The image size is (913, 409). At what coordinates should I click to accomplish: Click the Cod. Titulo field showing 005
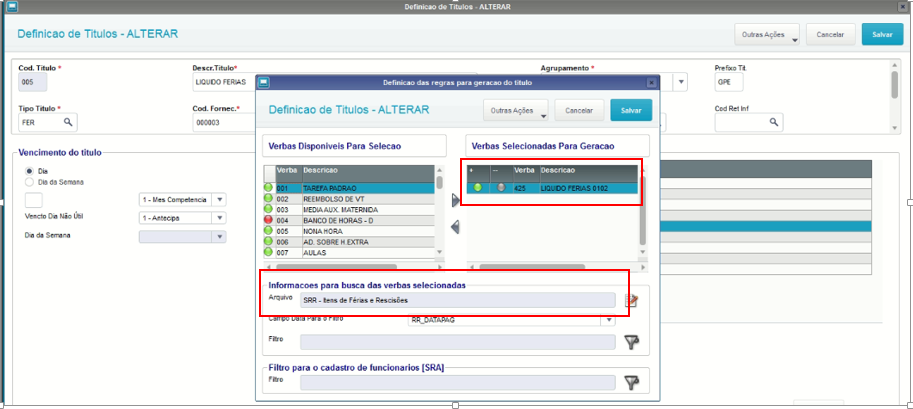point(33,82)
